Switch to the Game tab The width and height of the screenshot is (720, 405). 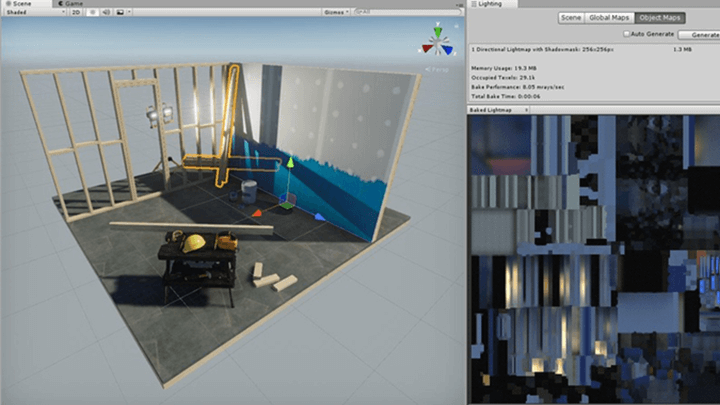tap(70, 3)
